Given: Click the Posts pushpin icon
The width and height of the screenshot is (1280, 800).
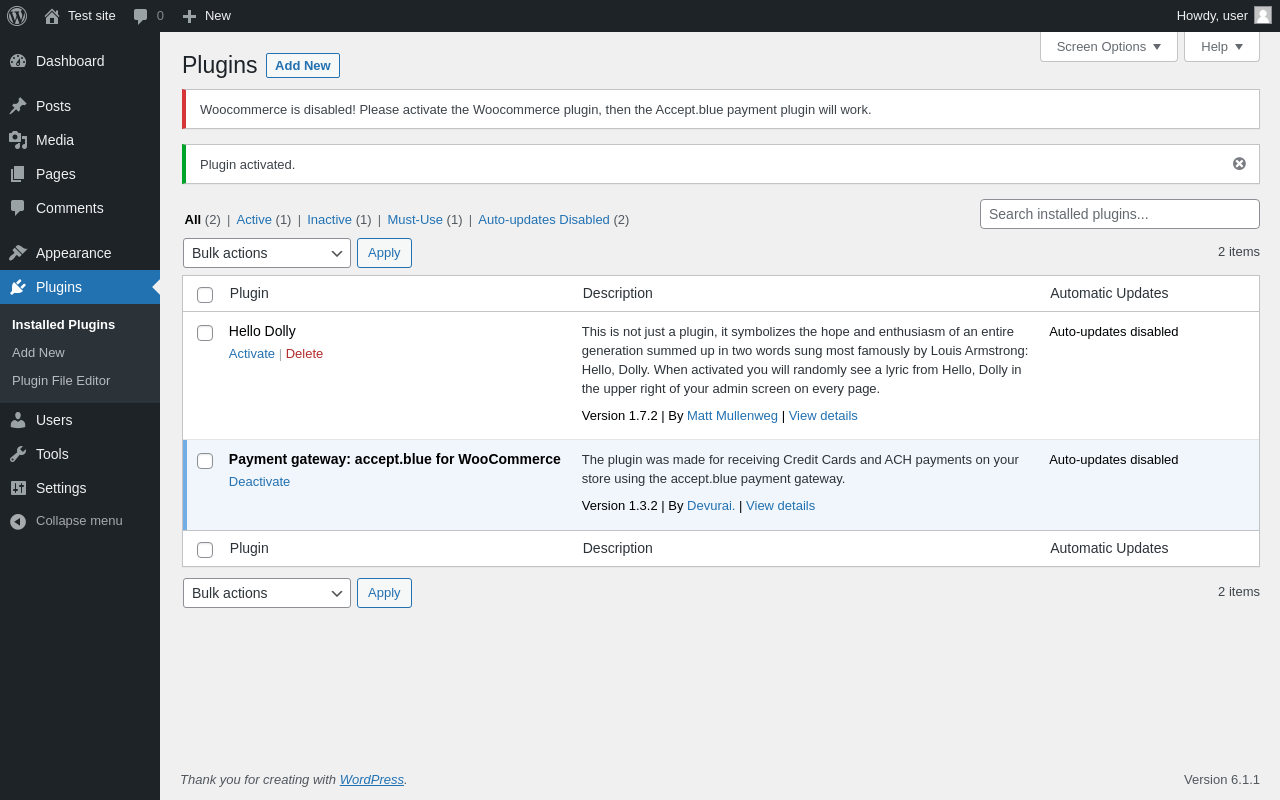Looking at the screenshot, I should click(x=18, y=106).
